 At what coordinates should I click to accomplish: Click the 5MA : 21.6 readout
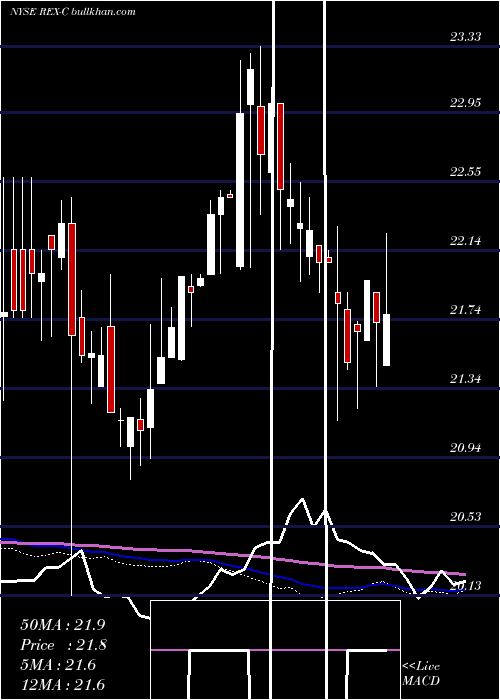click(58, 665)
